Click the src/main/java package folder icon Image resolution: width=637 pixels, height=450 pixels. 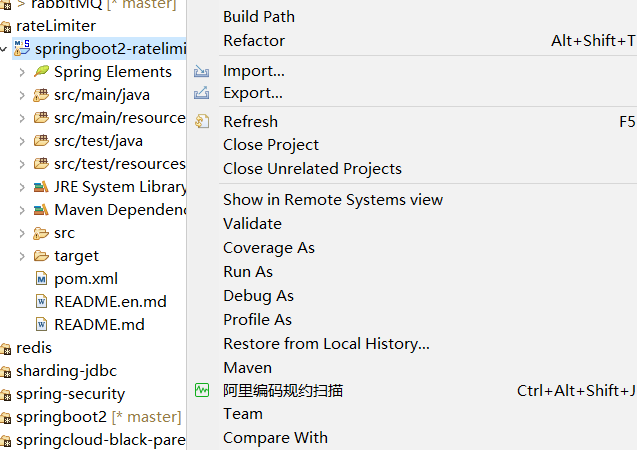pyautogui.click(x=41, y=95)
